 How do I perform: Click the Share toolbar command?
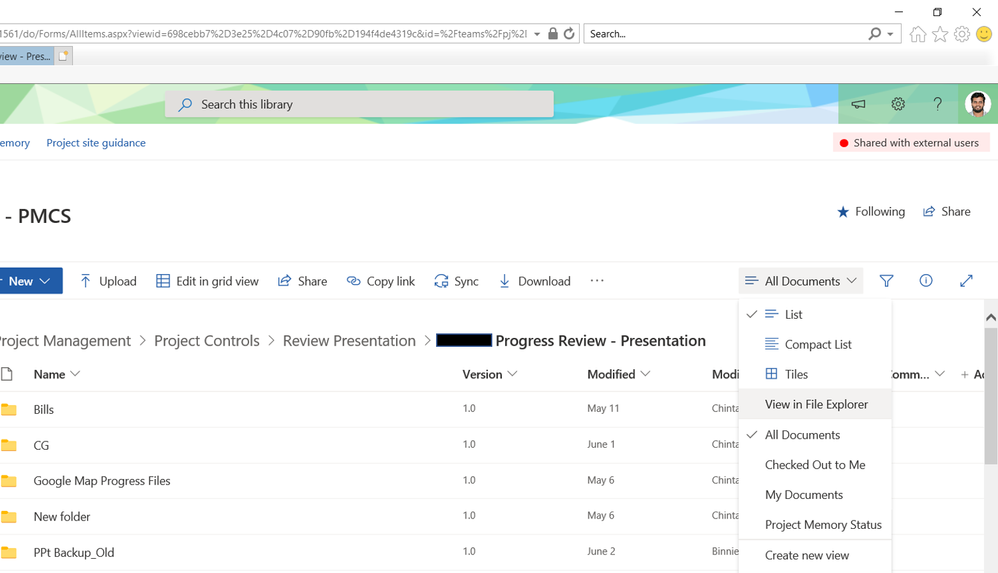302,281
